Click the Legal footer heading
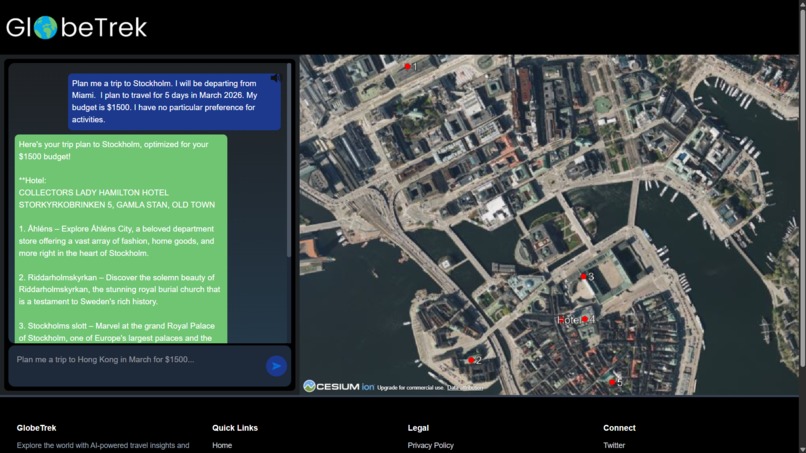 (x=418, y=428)
